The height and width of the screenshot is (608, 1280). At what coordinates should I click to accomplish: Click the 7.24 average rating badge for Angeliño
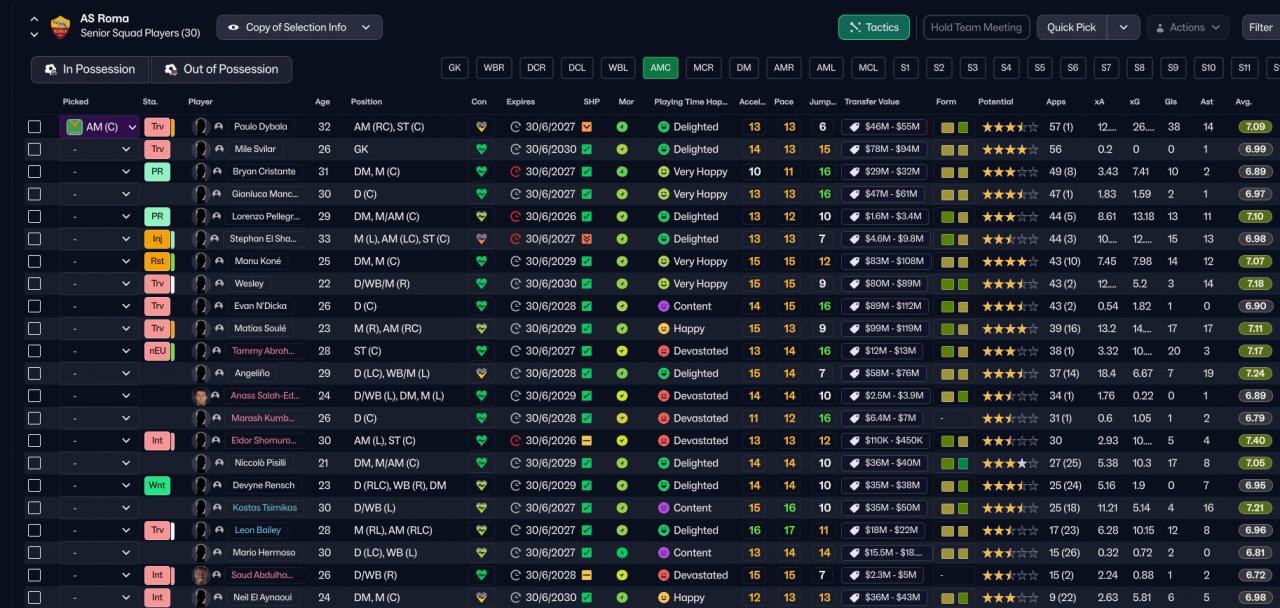click(x=1254, y=373)
